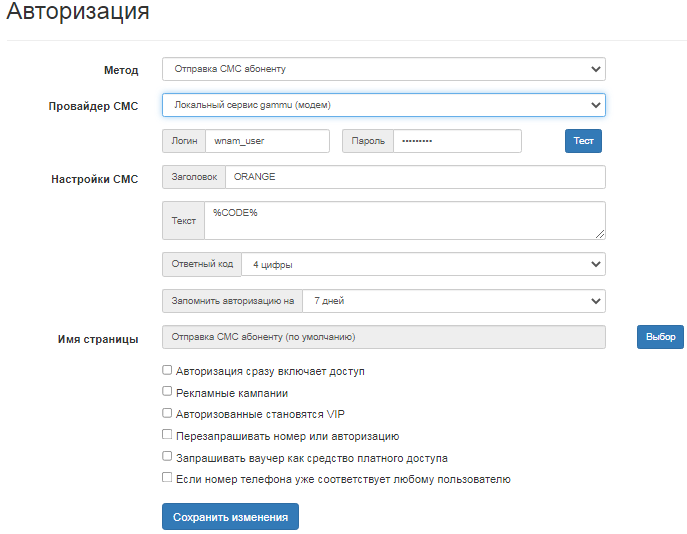Tick the Запрашивать ваучер checkbox

pyautogui.click(x=167, y=457)
